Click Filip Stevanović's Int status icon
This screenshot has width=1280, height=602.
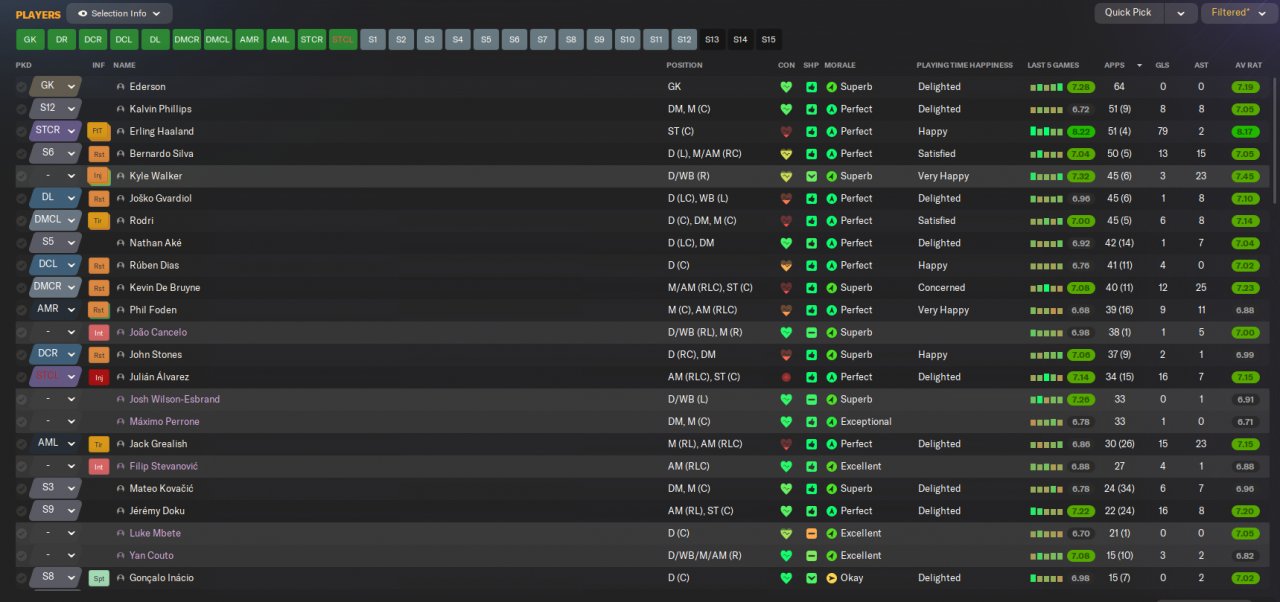(98, 466)
